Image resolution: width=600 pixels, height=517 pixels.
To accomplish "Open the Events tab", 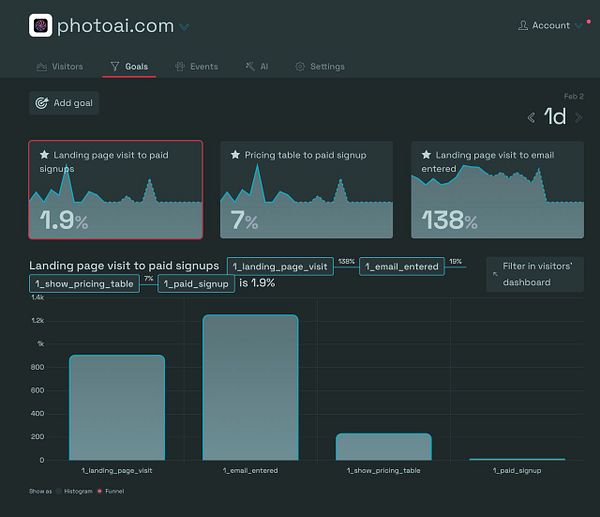I will [x=196, y=67].
